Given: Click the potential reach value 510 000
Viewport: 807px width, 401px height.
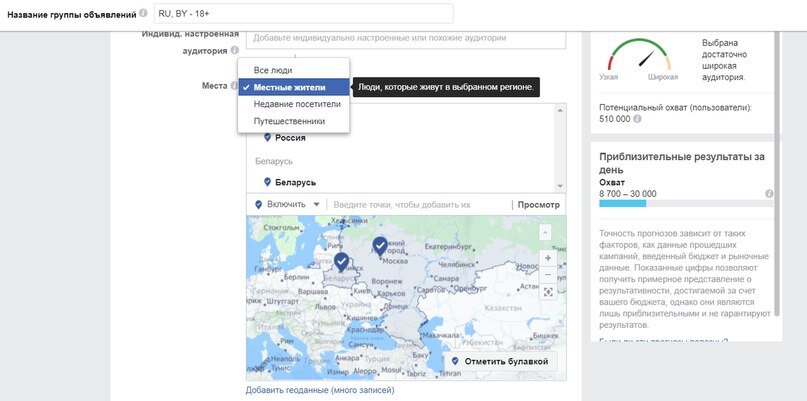Looking at the screenshot, I should (x=615, y=118).
